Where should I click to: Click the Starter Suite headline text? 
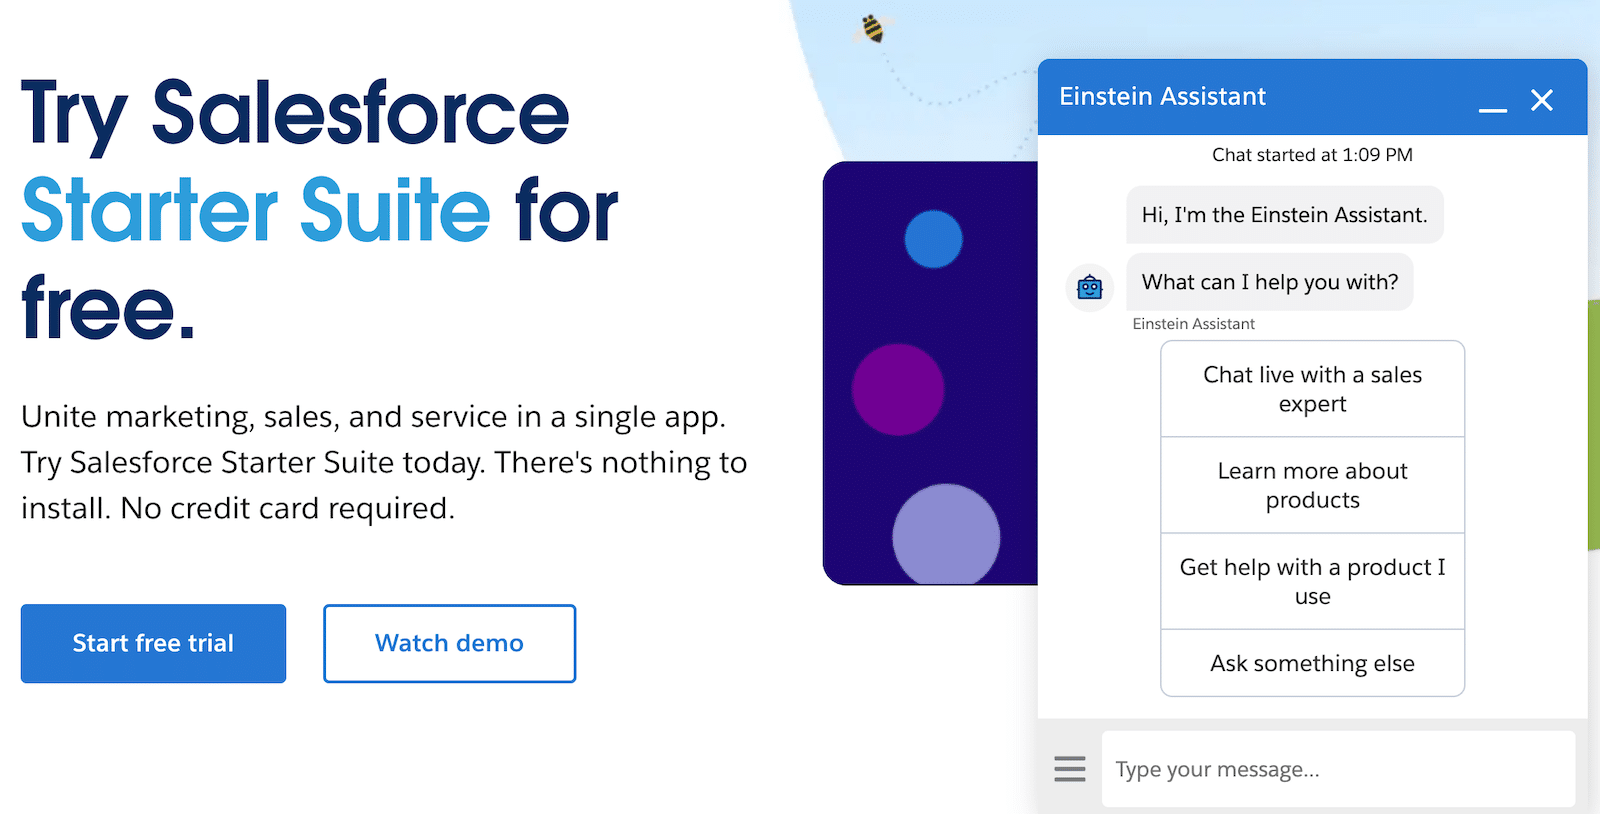click(256, 210)
